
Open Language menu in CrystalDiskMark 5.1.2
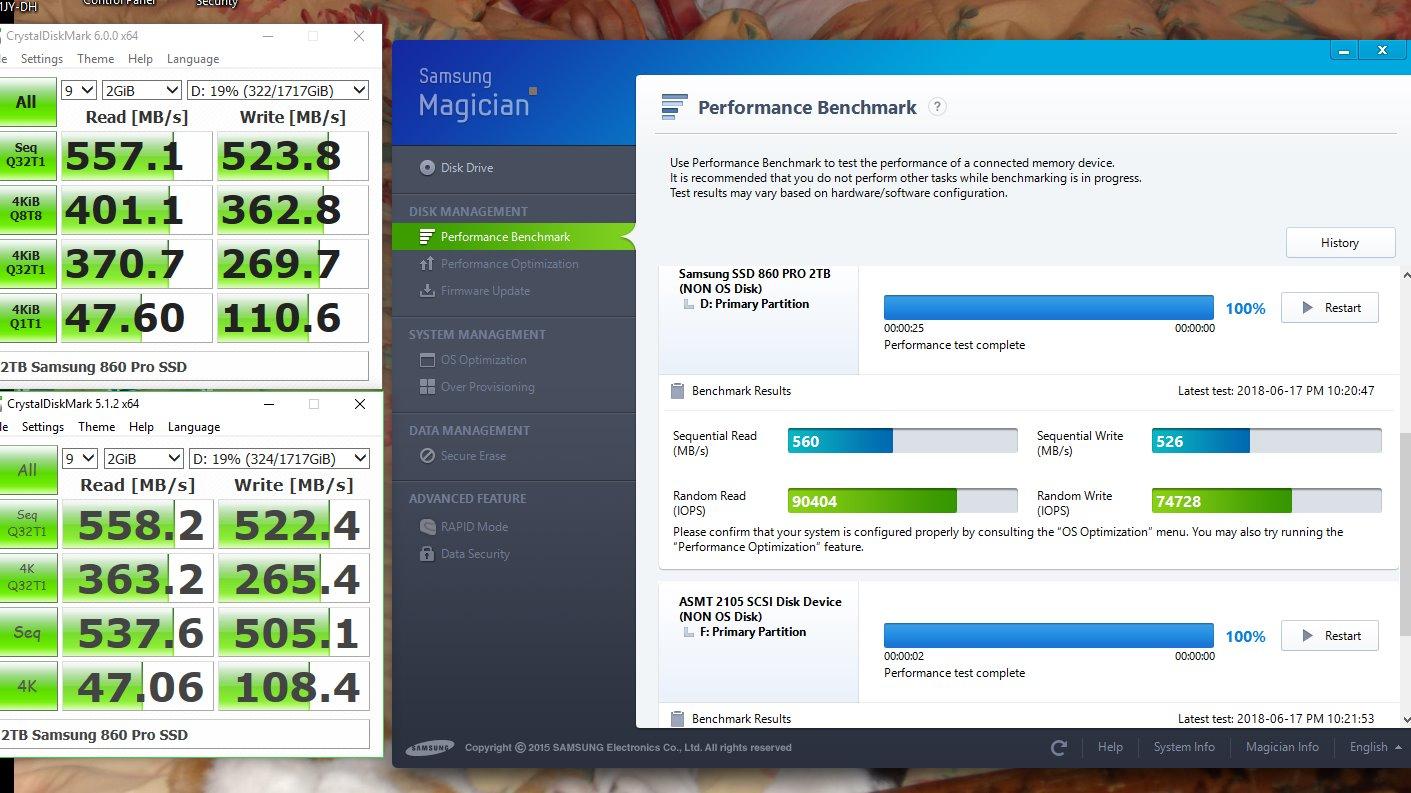[x=194, y=427]
